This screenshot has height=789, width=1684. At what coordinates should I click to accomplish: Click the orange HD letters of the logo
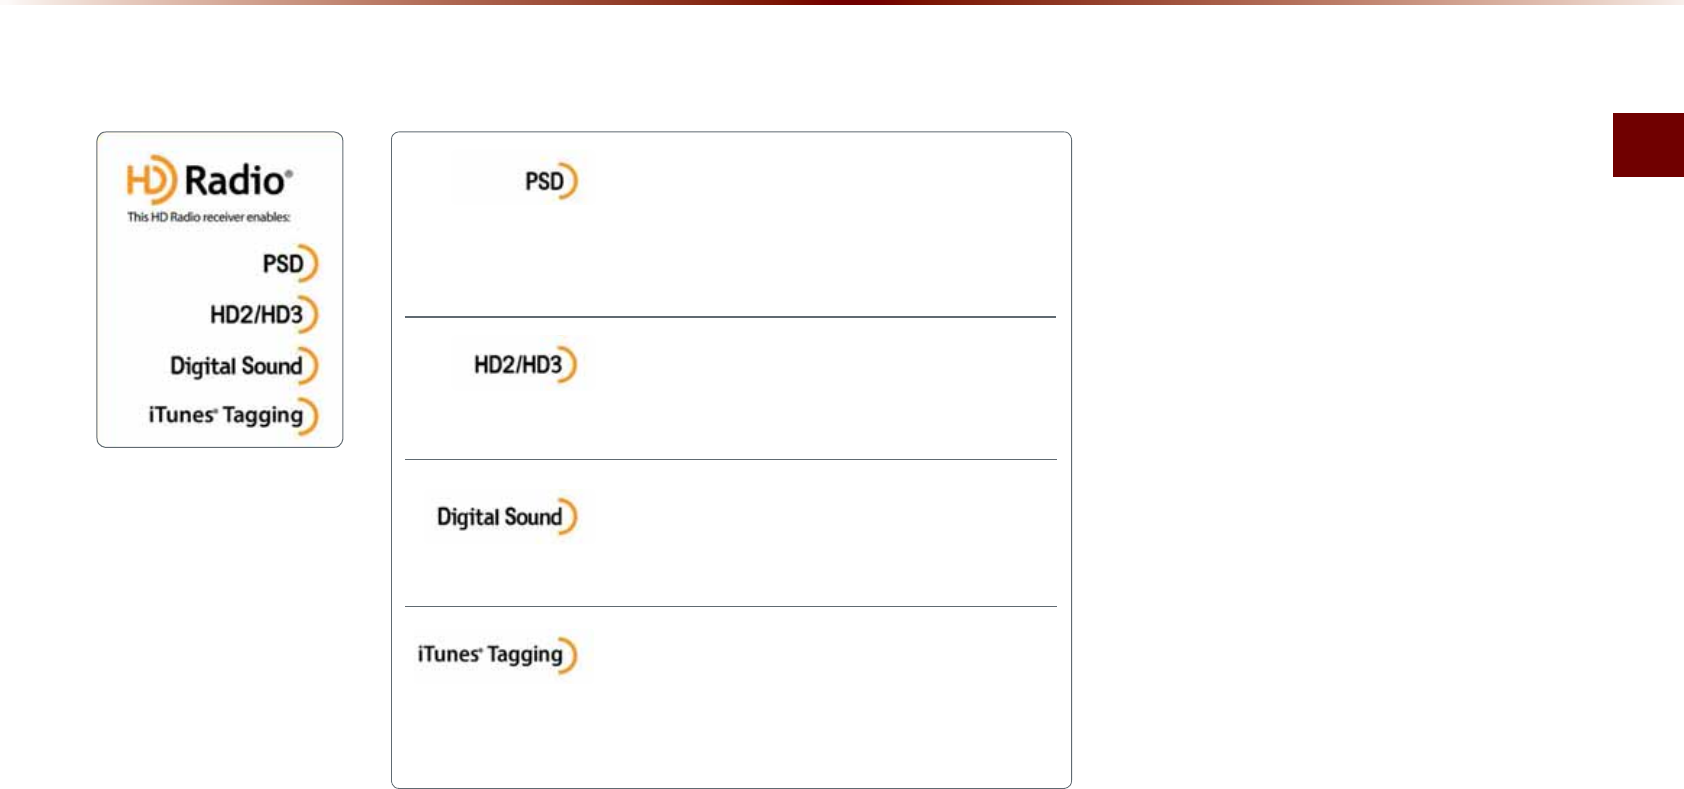[151, 180]
